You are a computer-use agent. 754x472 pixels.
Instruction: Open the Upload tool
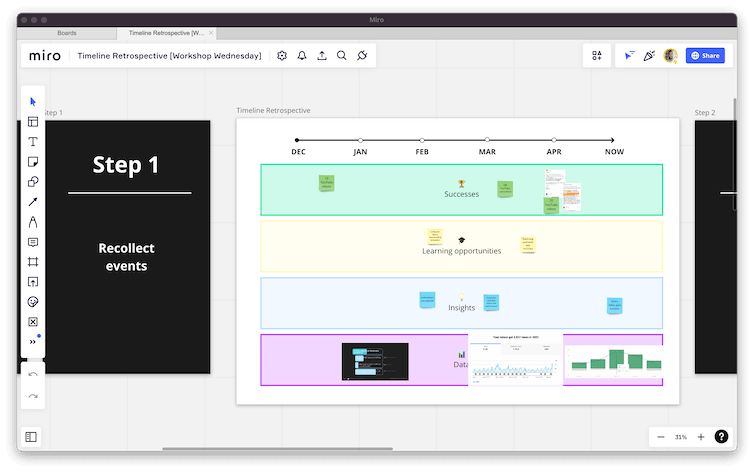[33, 282]
